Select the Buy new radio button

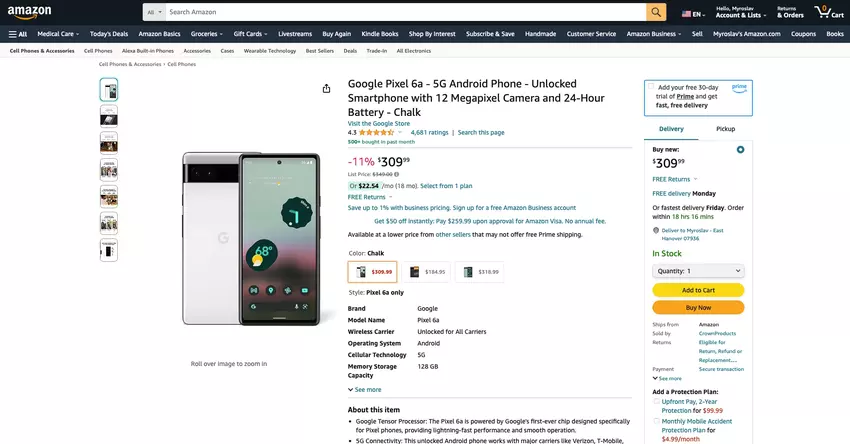pyautogui.click(x=740, y=149)
